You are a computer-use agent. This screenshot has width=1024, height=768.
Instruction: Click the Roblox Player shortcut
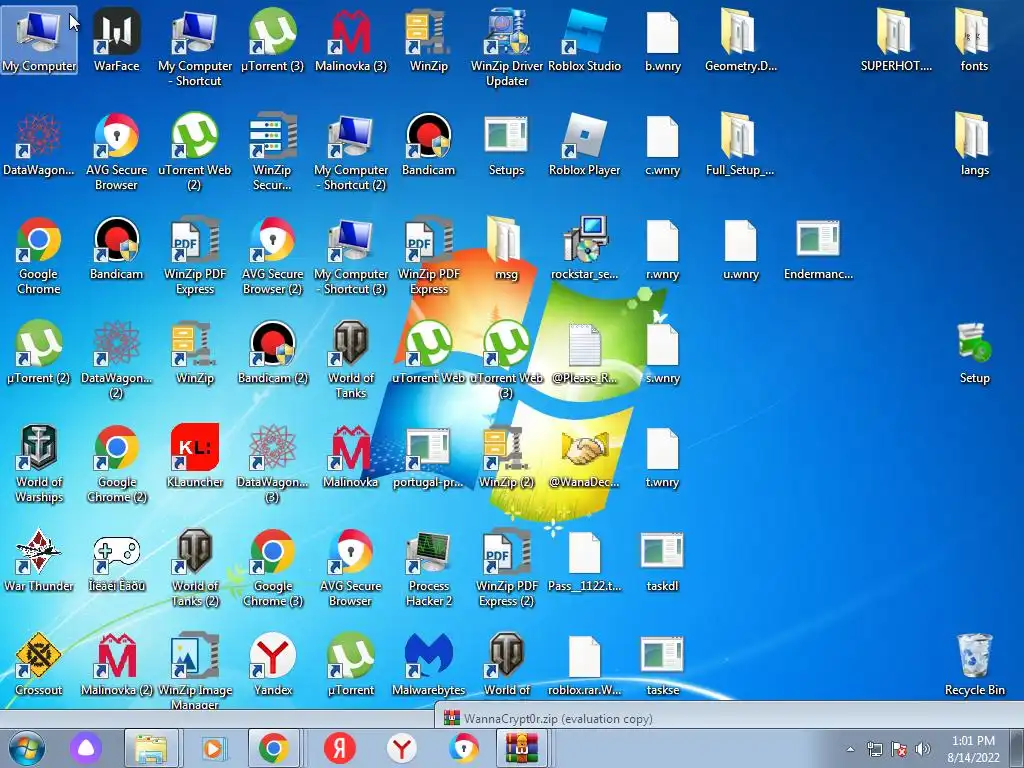pos(584,144)
